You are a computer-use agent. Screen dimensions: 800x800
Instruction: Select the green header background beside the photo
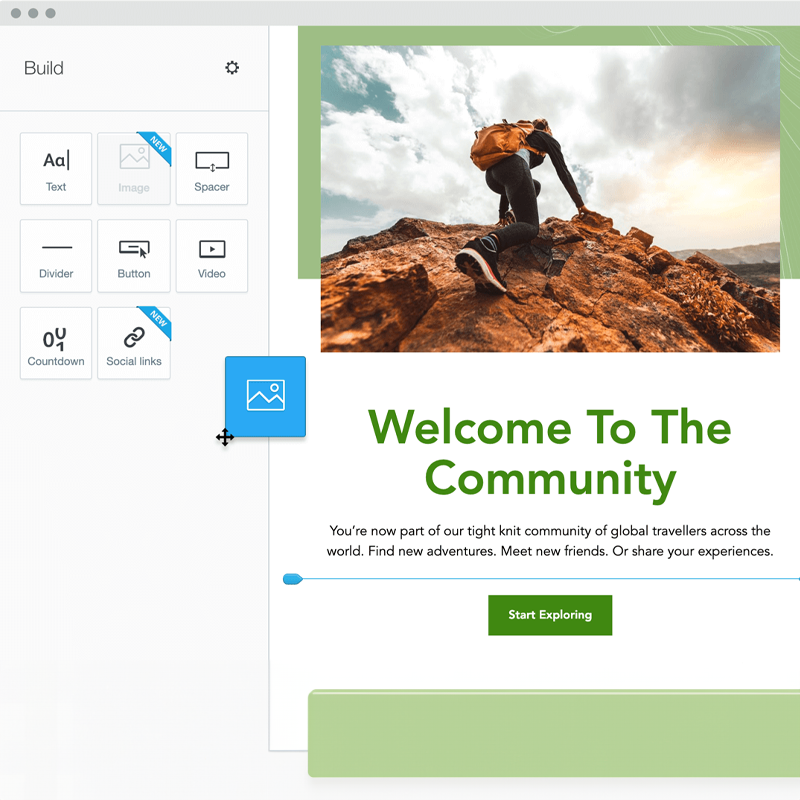(309, 150)
